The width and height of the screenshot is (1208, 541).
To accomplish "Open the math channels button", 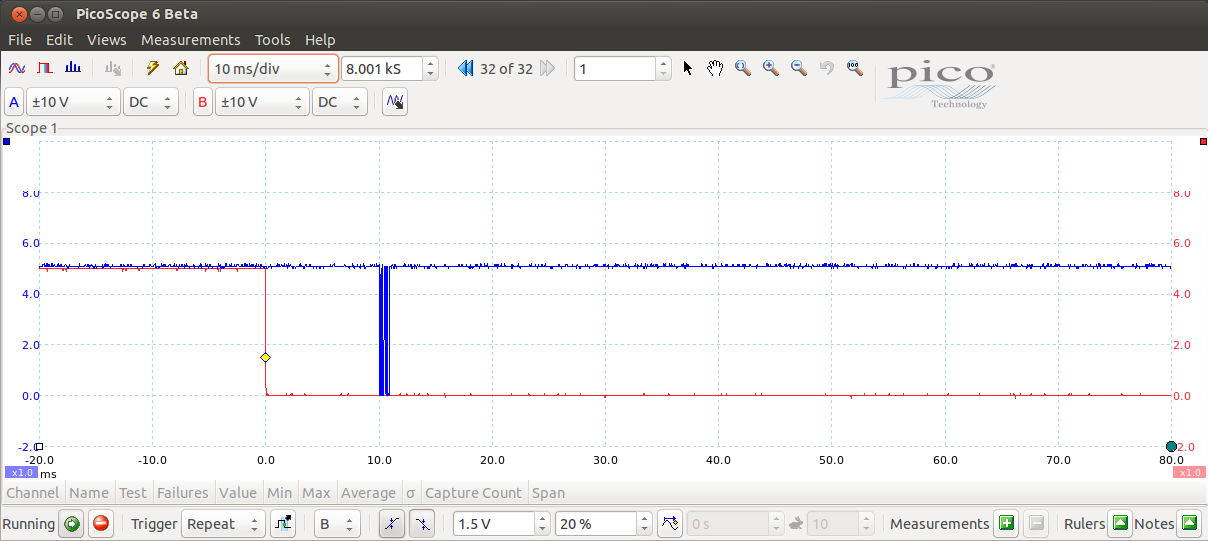I will [395, 102].
